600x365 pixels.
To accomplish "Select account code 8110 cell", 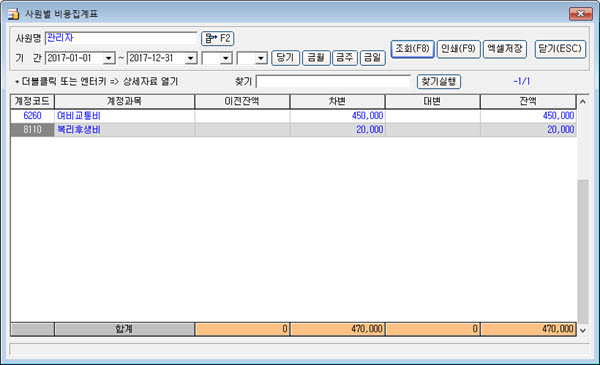I will click(x=32, y=130).
